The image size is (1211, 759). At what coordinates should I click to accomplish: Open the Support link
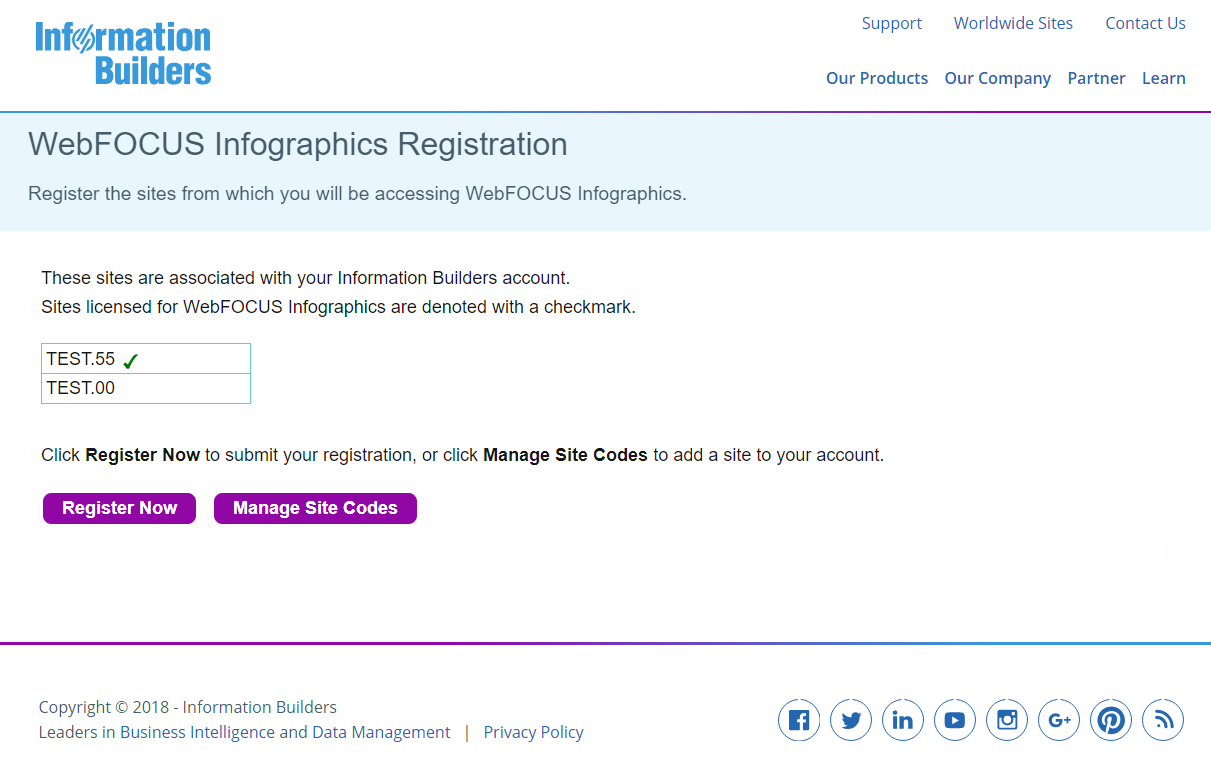click(892, 23)
